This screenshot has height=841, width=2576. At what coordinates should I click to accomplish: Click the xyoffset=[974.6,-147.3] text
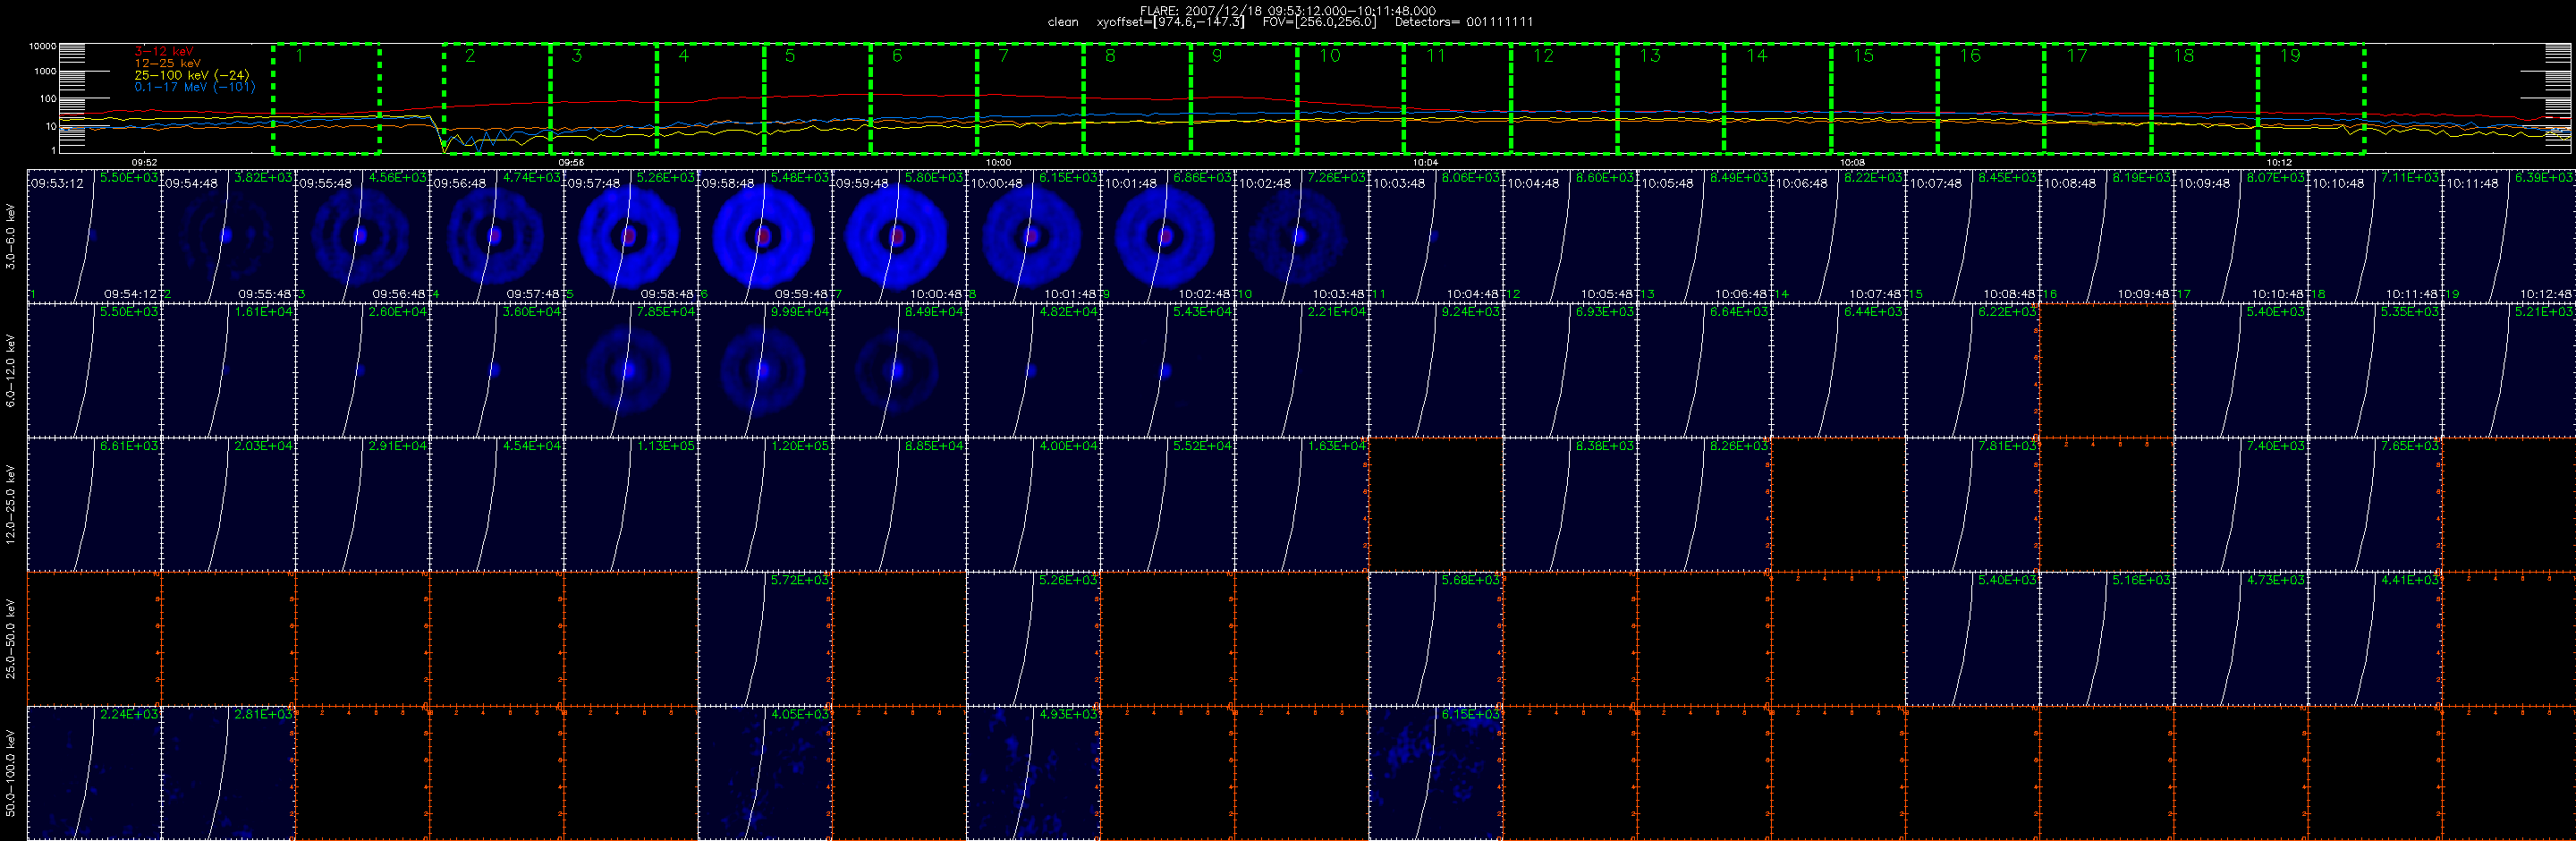[x=1170, y=22]
